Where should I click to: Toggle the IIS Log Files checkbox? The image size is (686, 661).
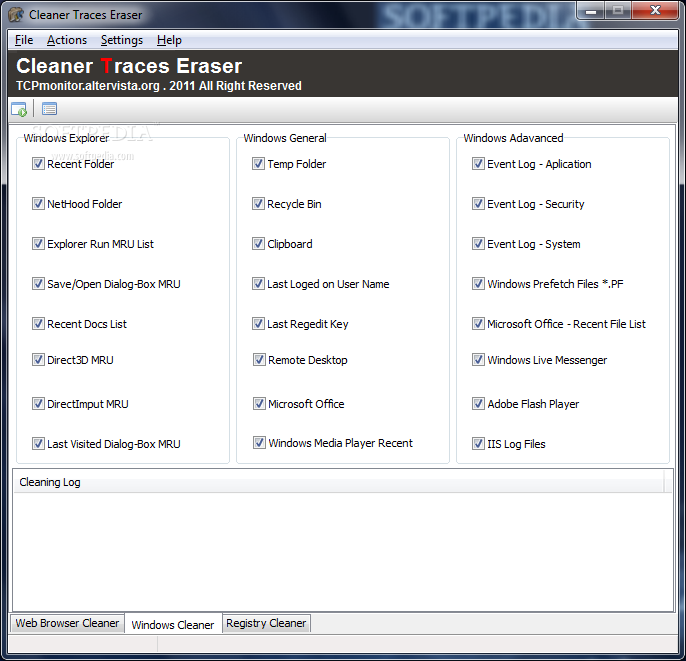coord(478,444)
